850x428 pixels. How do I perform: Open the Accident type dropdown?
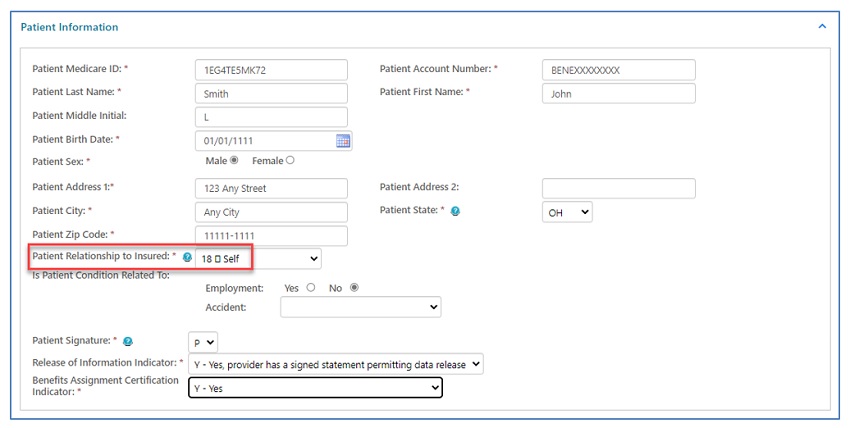(x=360, y=308)
